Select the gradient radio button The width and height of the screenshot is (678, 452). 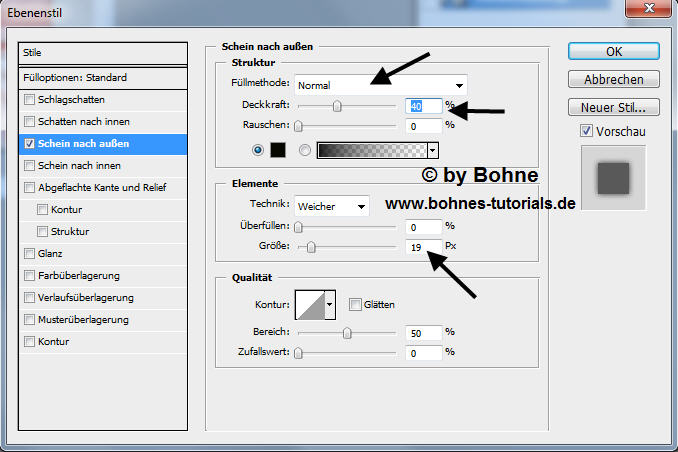point(305,150)
